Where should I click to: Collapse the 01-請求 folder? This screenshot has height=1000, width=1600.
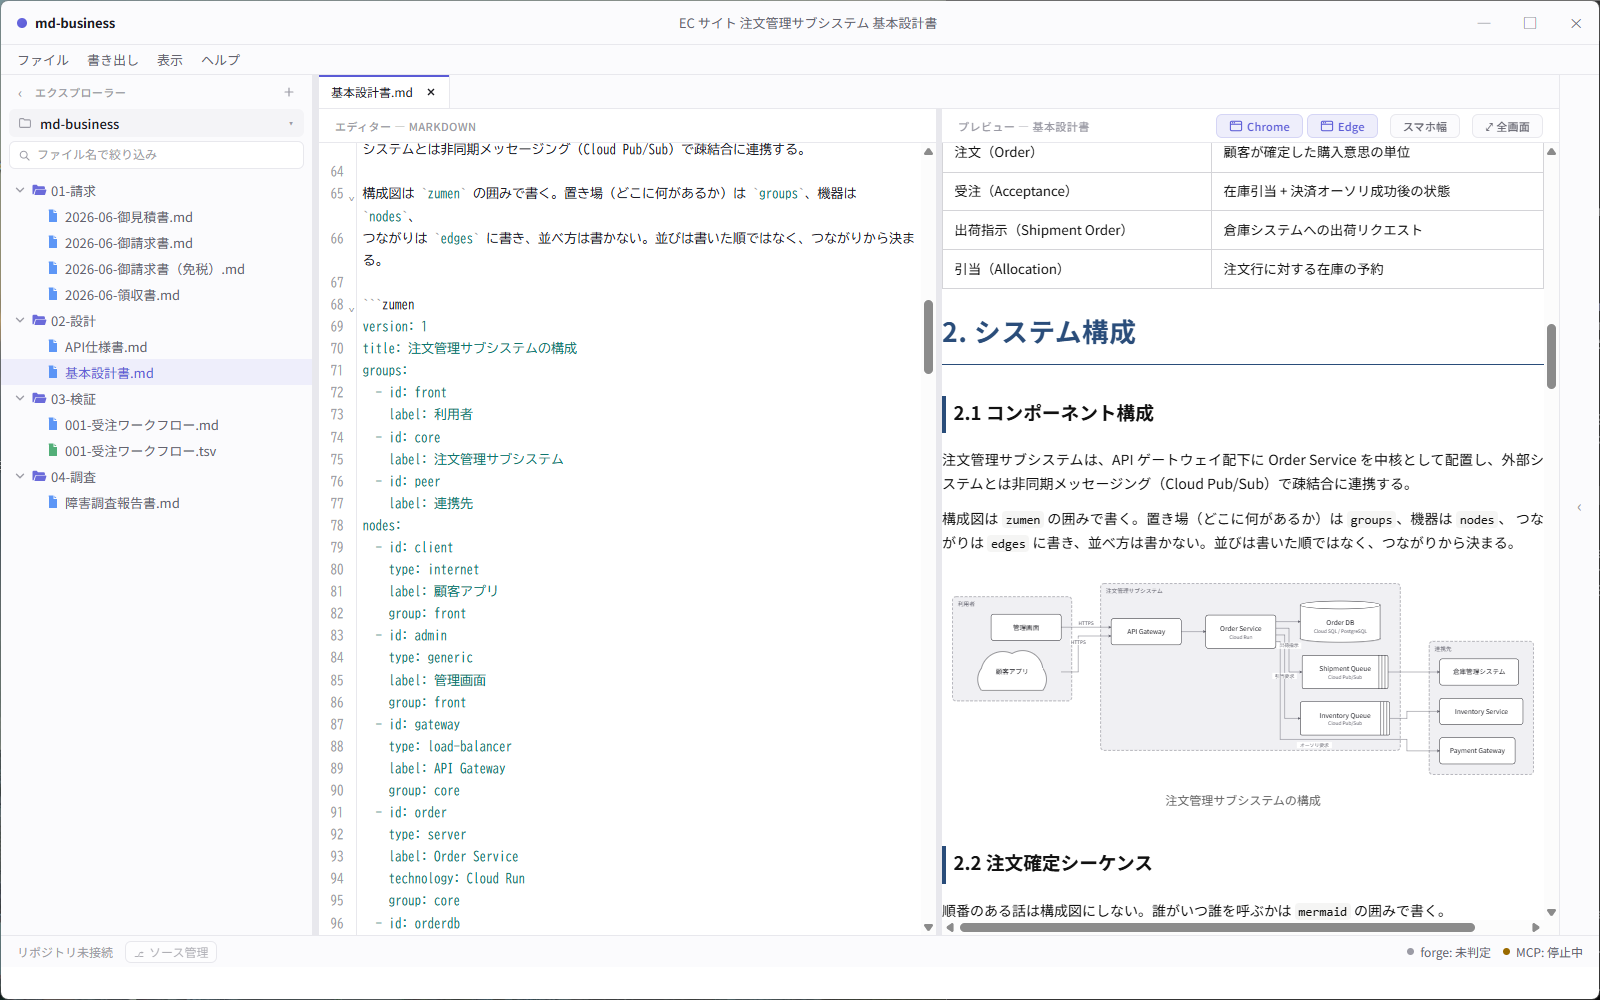point(20,190)
